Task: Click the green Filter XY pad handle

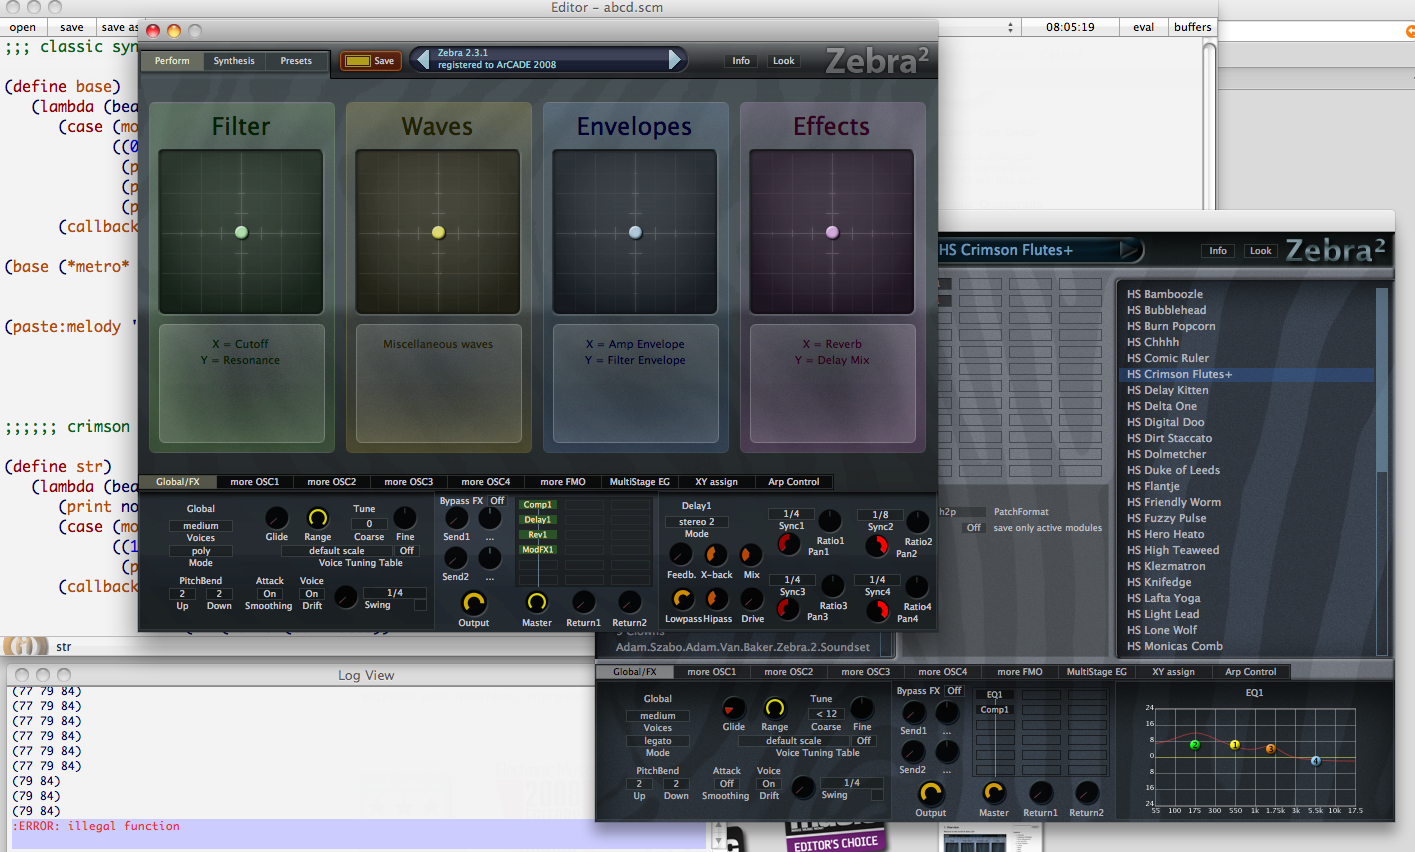Action: [241, 232]
